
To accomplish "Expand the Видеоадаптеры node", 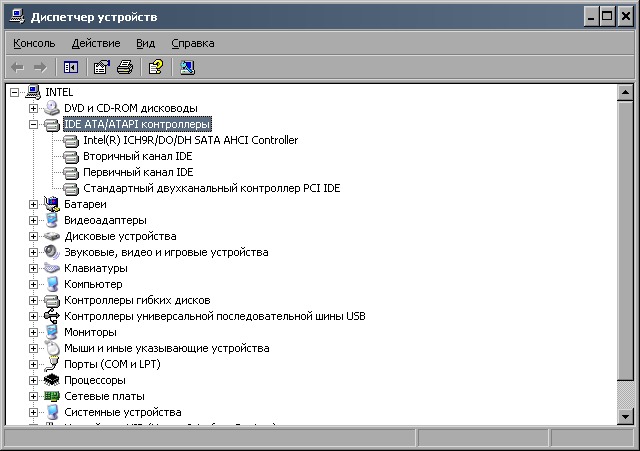I will [33, 220].
